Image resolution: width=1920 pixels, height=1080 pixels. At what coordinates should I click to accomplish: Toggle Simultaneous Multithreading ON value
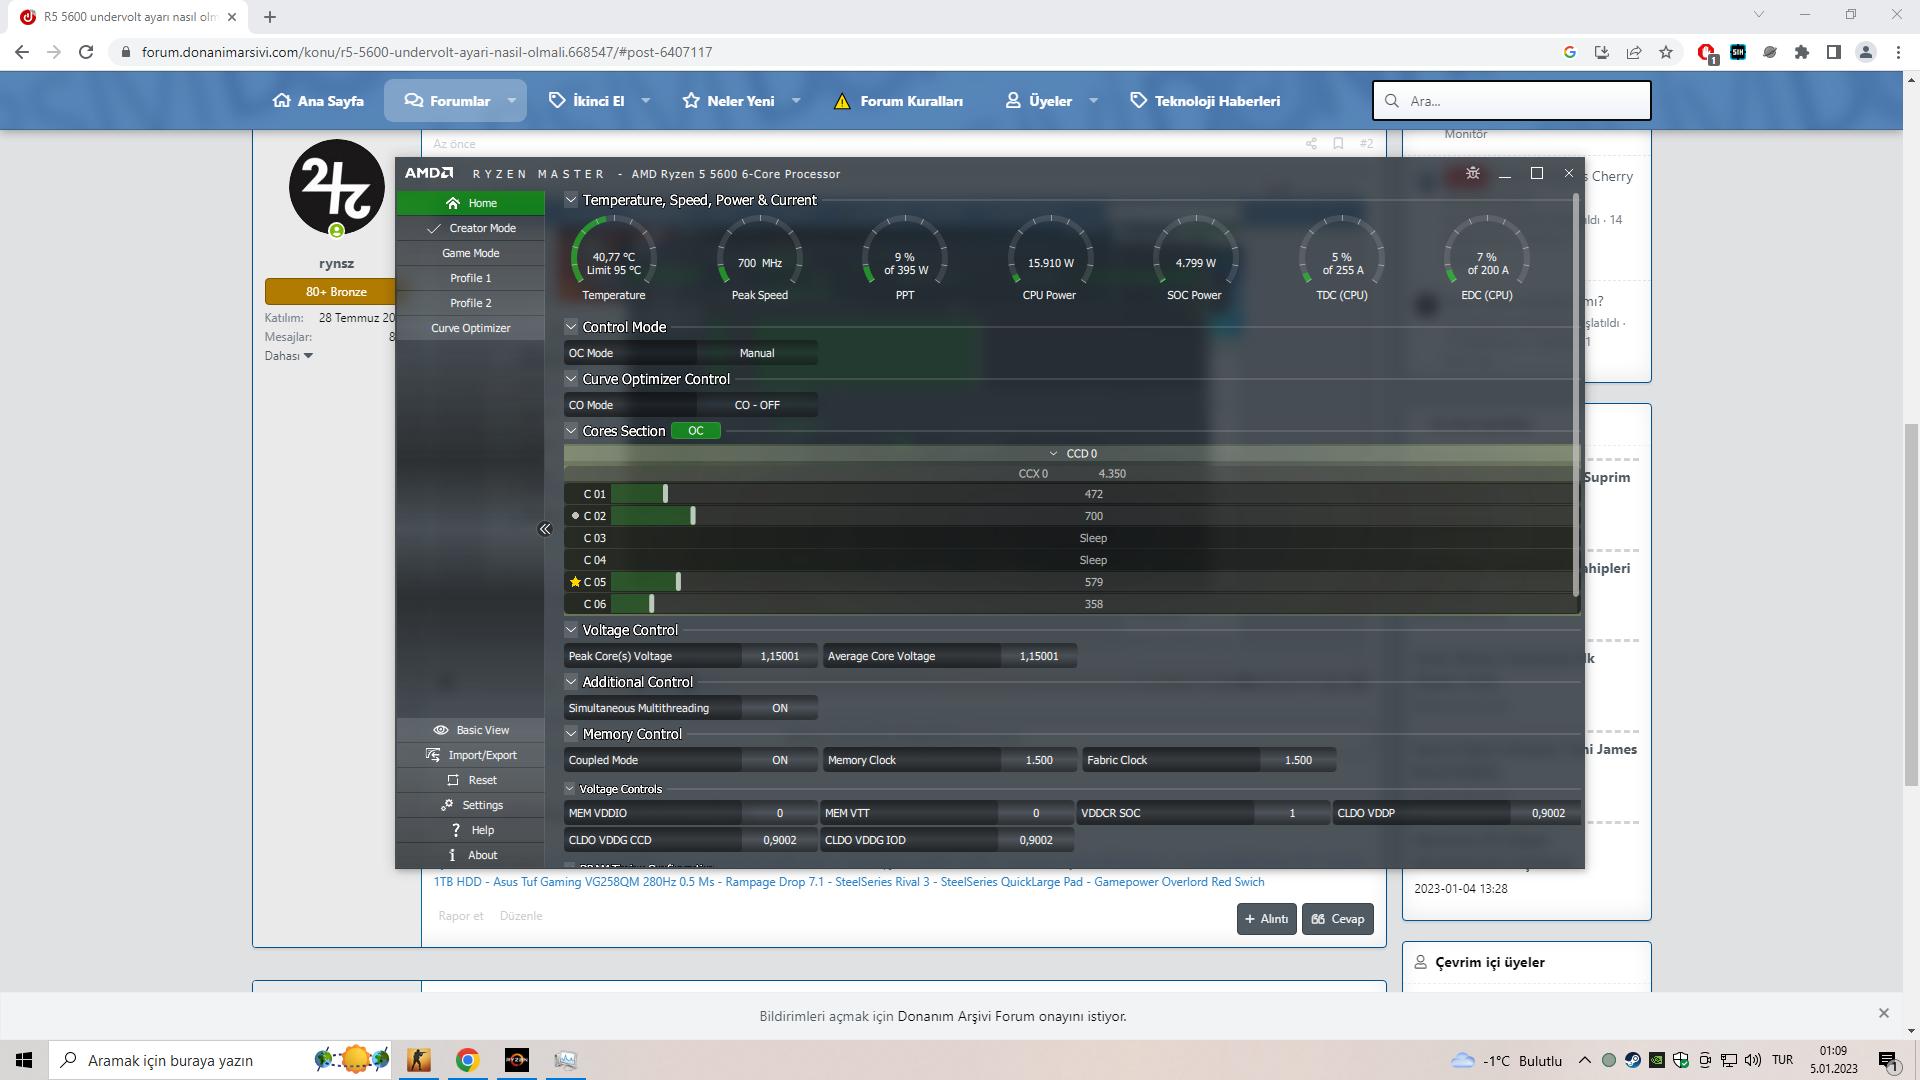(x=779, y=708)
